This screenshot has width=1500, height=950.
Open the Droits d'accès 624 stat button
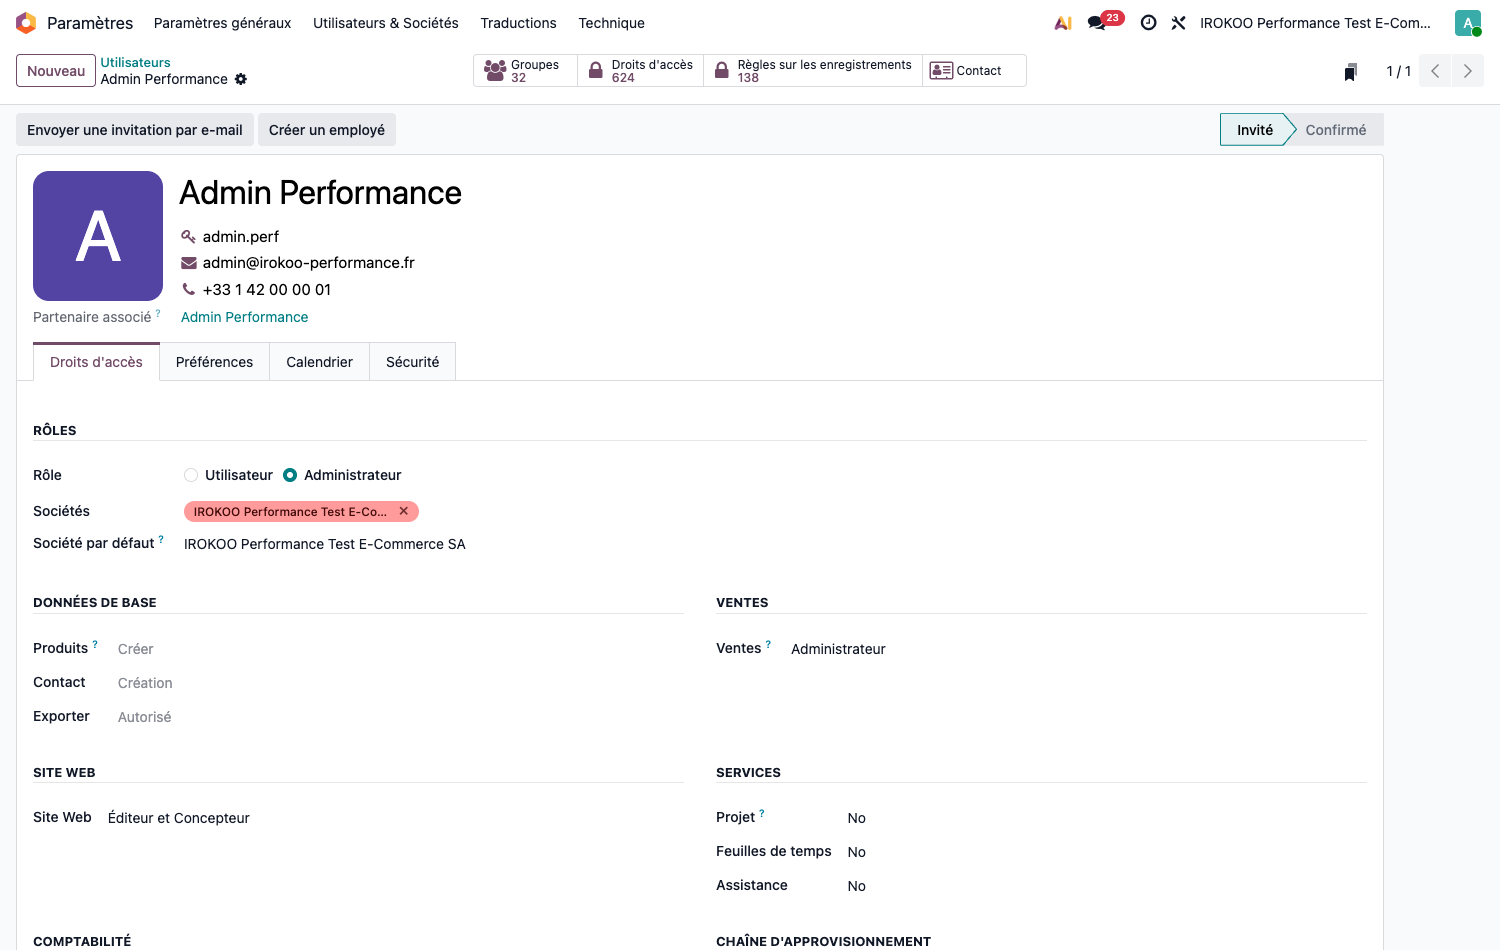[x=641, y=71]
